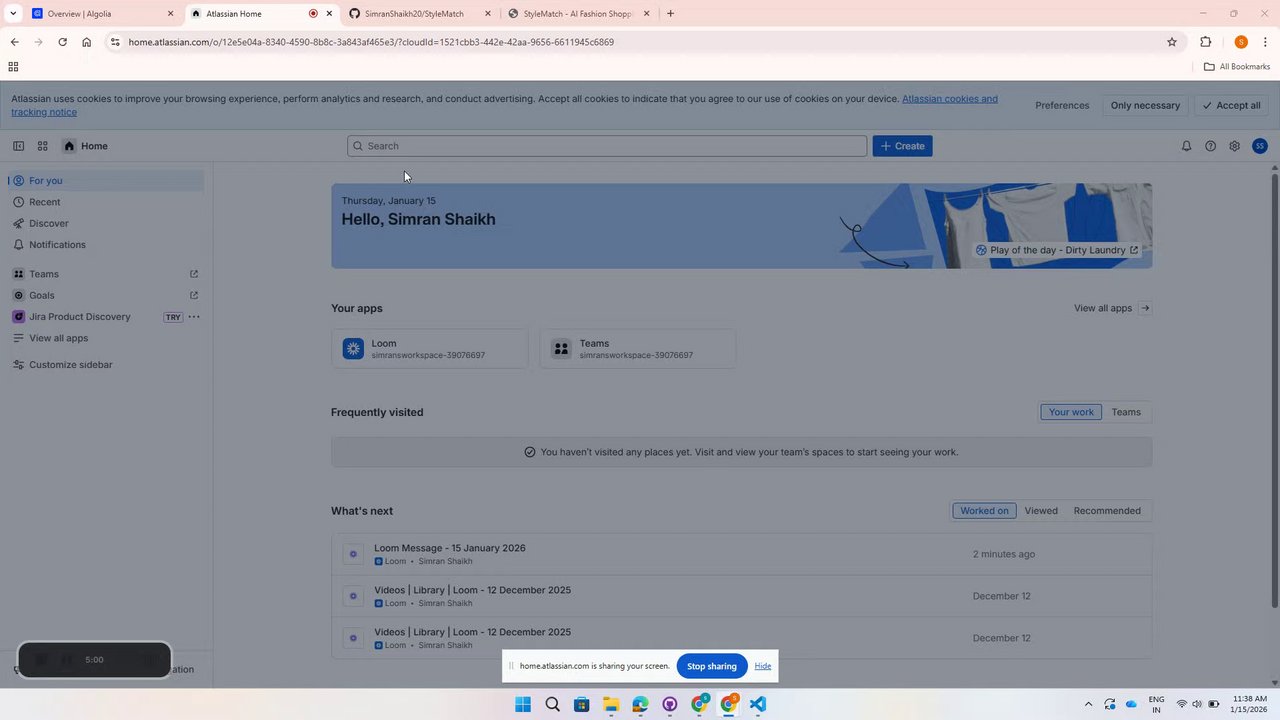Image resolution: width=1280 pixels, height=720 pixels.
Task: Select the Viewed filter
Action: (x=1041, y=511)
